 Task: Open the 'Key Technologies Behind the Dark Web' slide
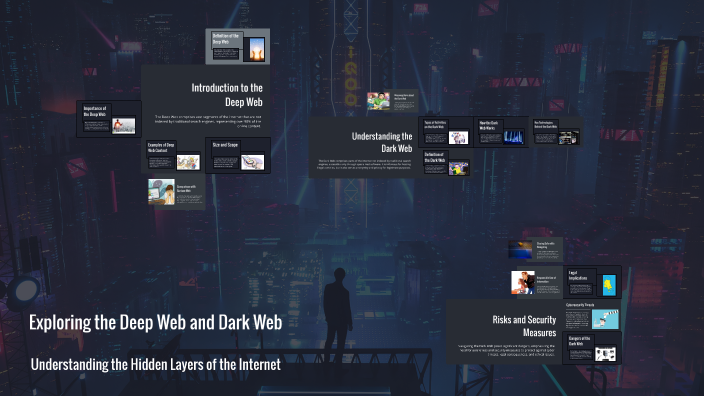(556, 132)
